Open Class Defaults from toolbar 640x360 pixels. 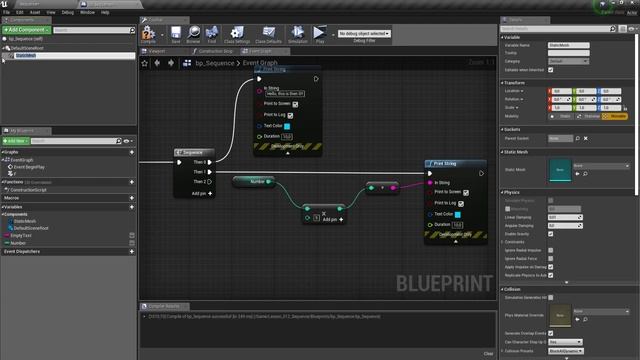click(269, 34)
